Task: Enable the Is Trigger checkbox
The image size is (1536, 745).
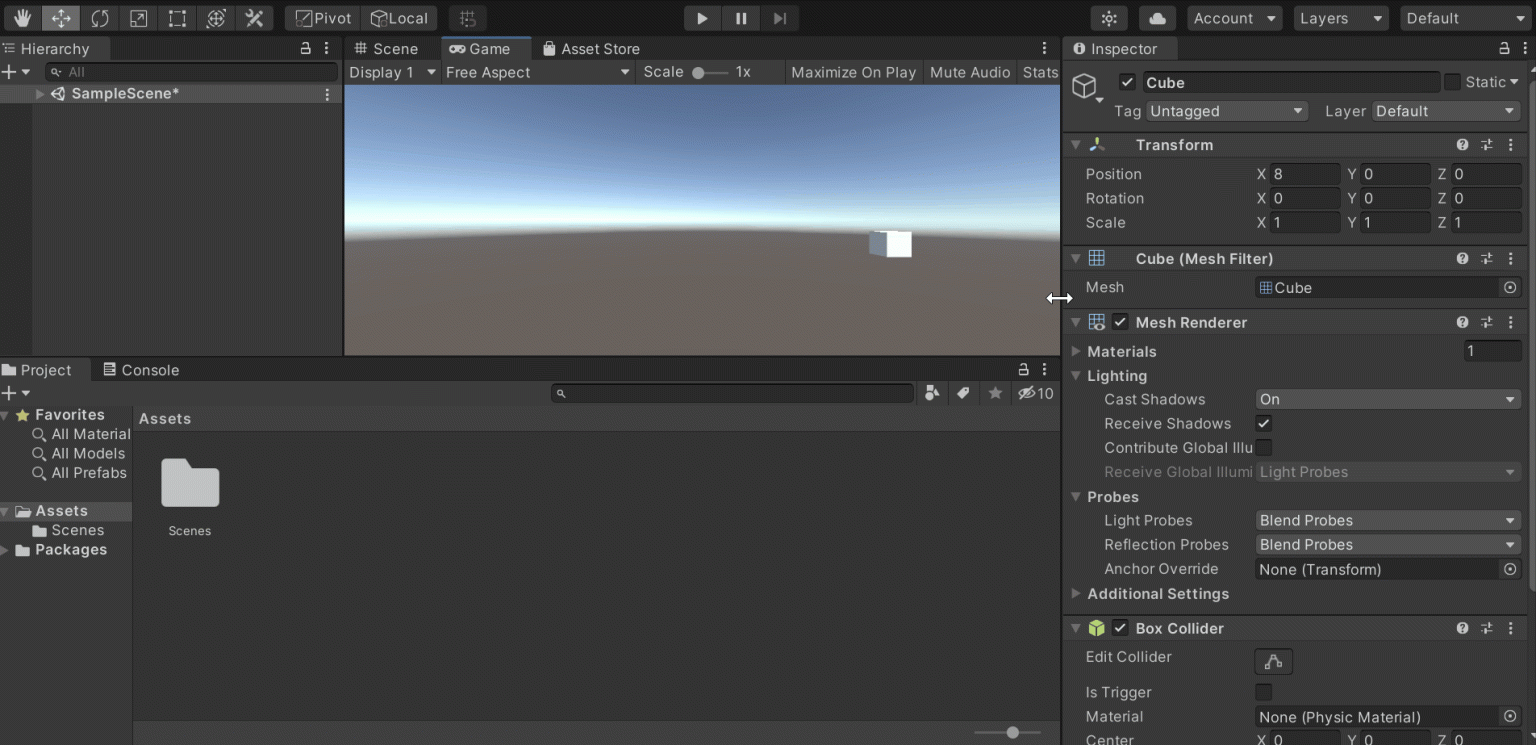Action: (x=1264, y=692)
